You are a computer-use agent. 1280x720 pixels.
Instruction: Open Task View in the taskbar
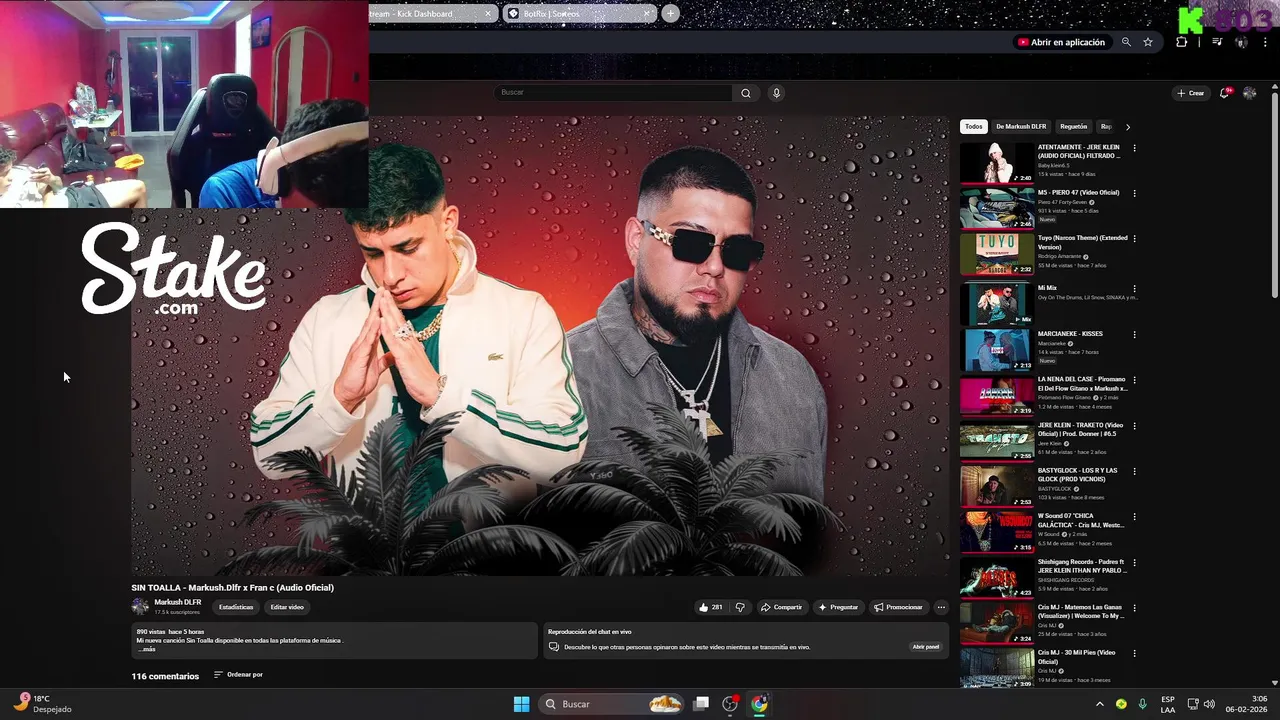(x=701, y=704)
